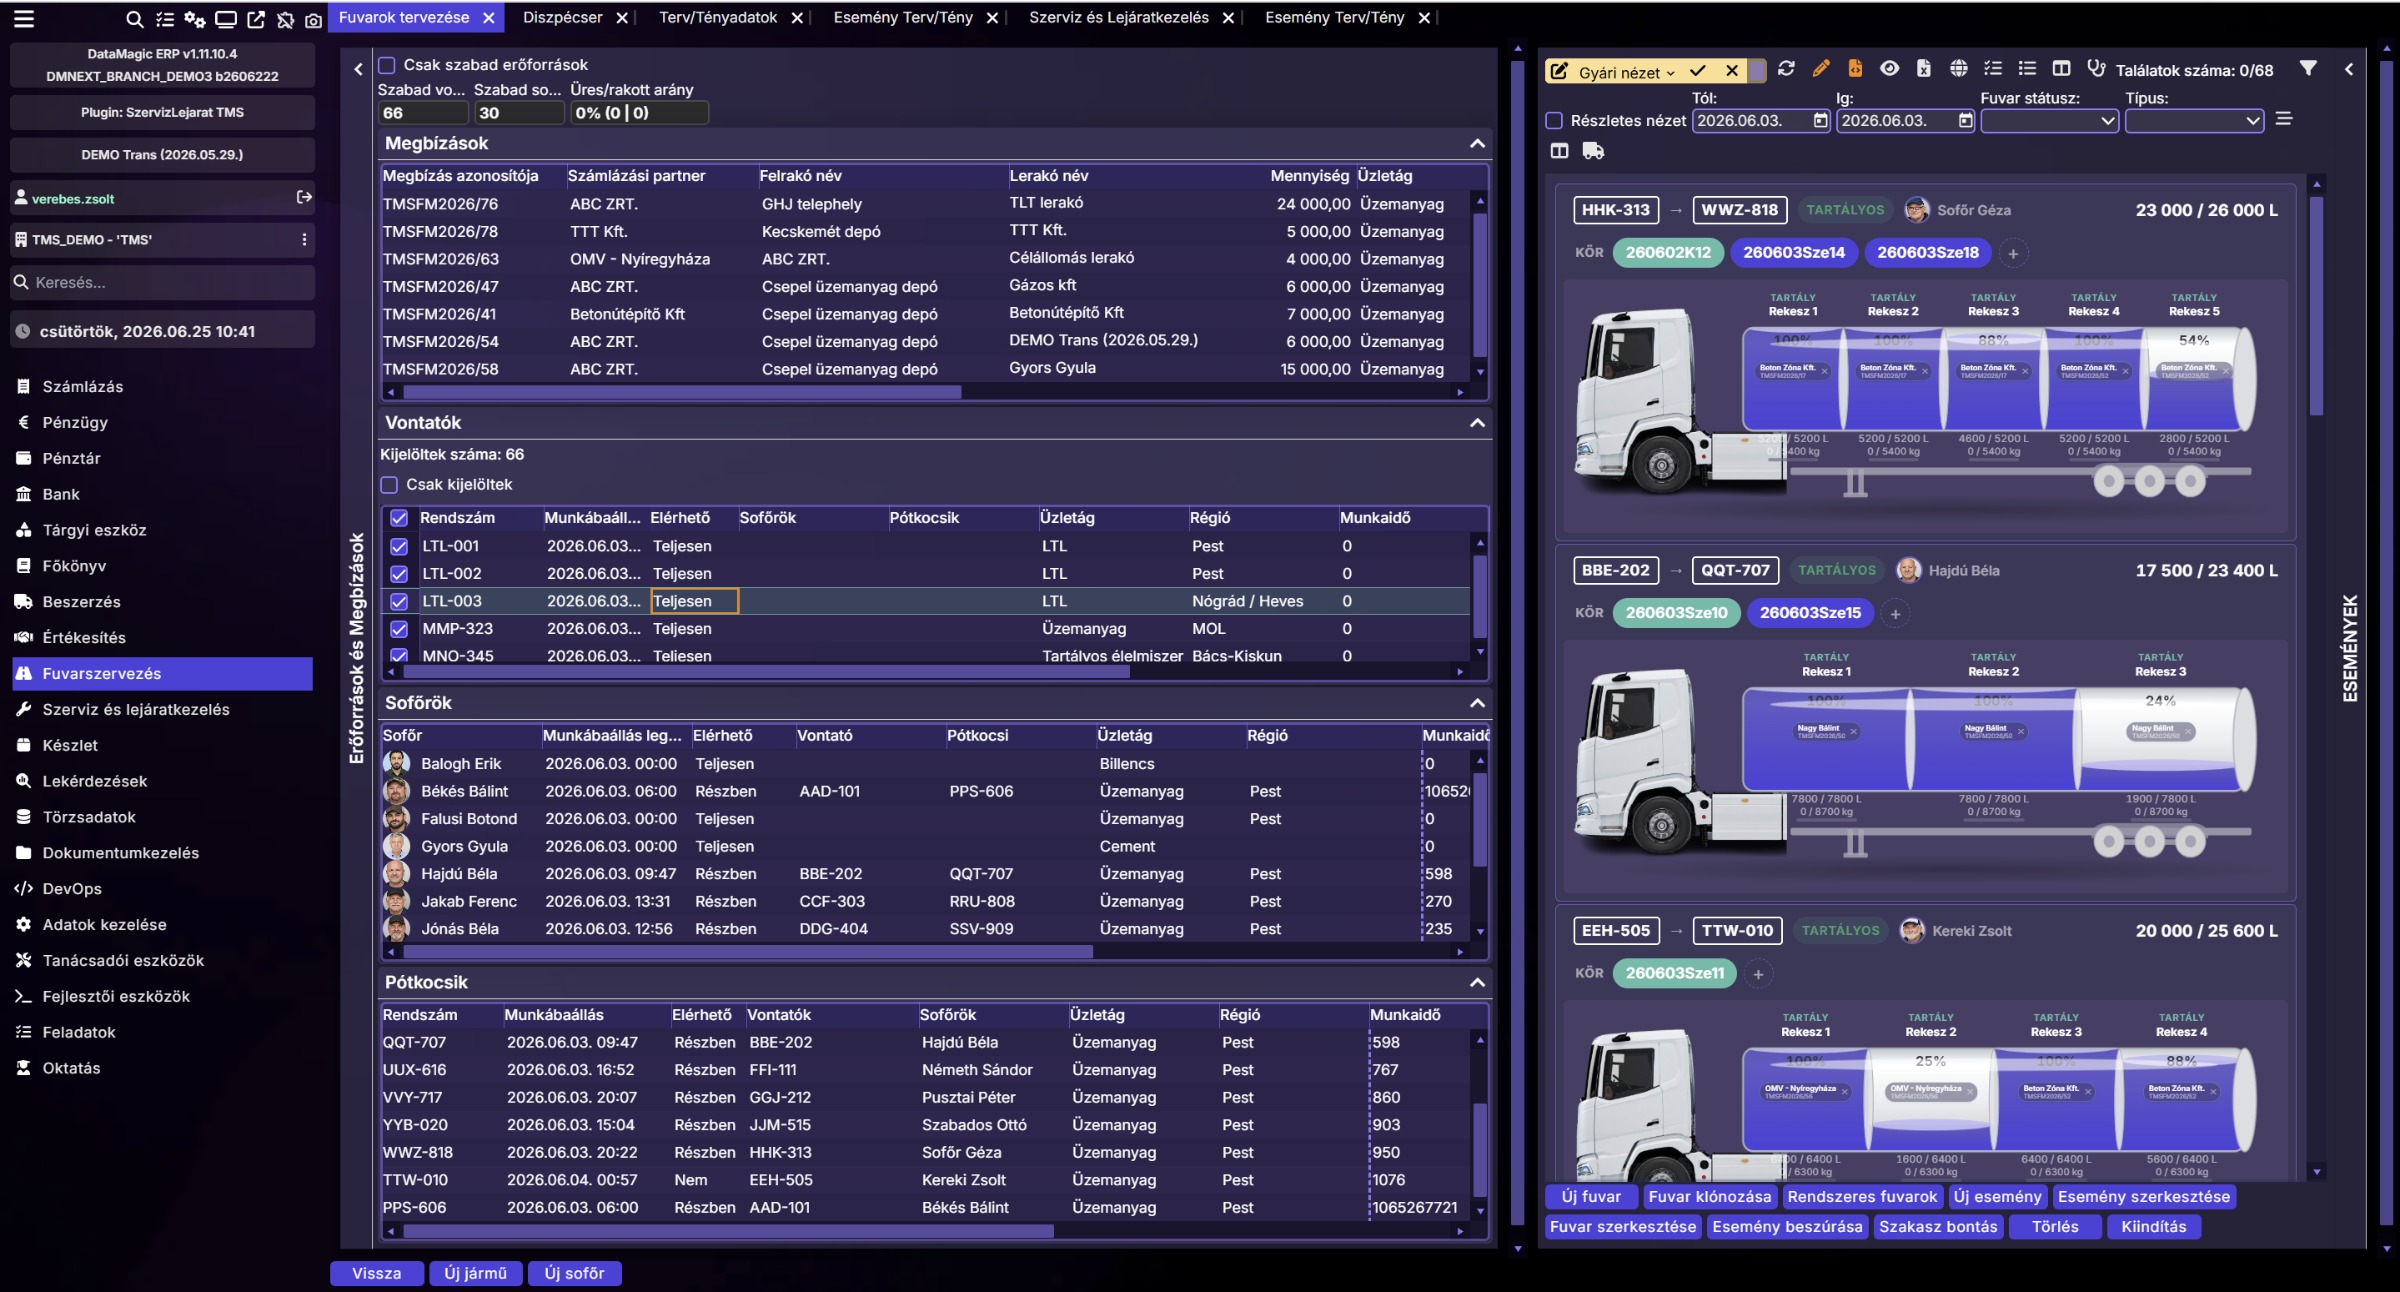Click the disabled plugin puzzle icon
Image resolution: width=2400 pixels, height=1292 pixels.
point(285,19)
